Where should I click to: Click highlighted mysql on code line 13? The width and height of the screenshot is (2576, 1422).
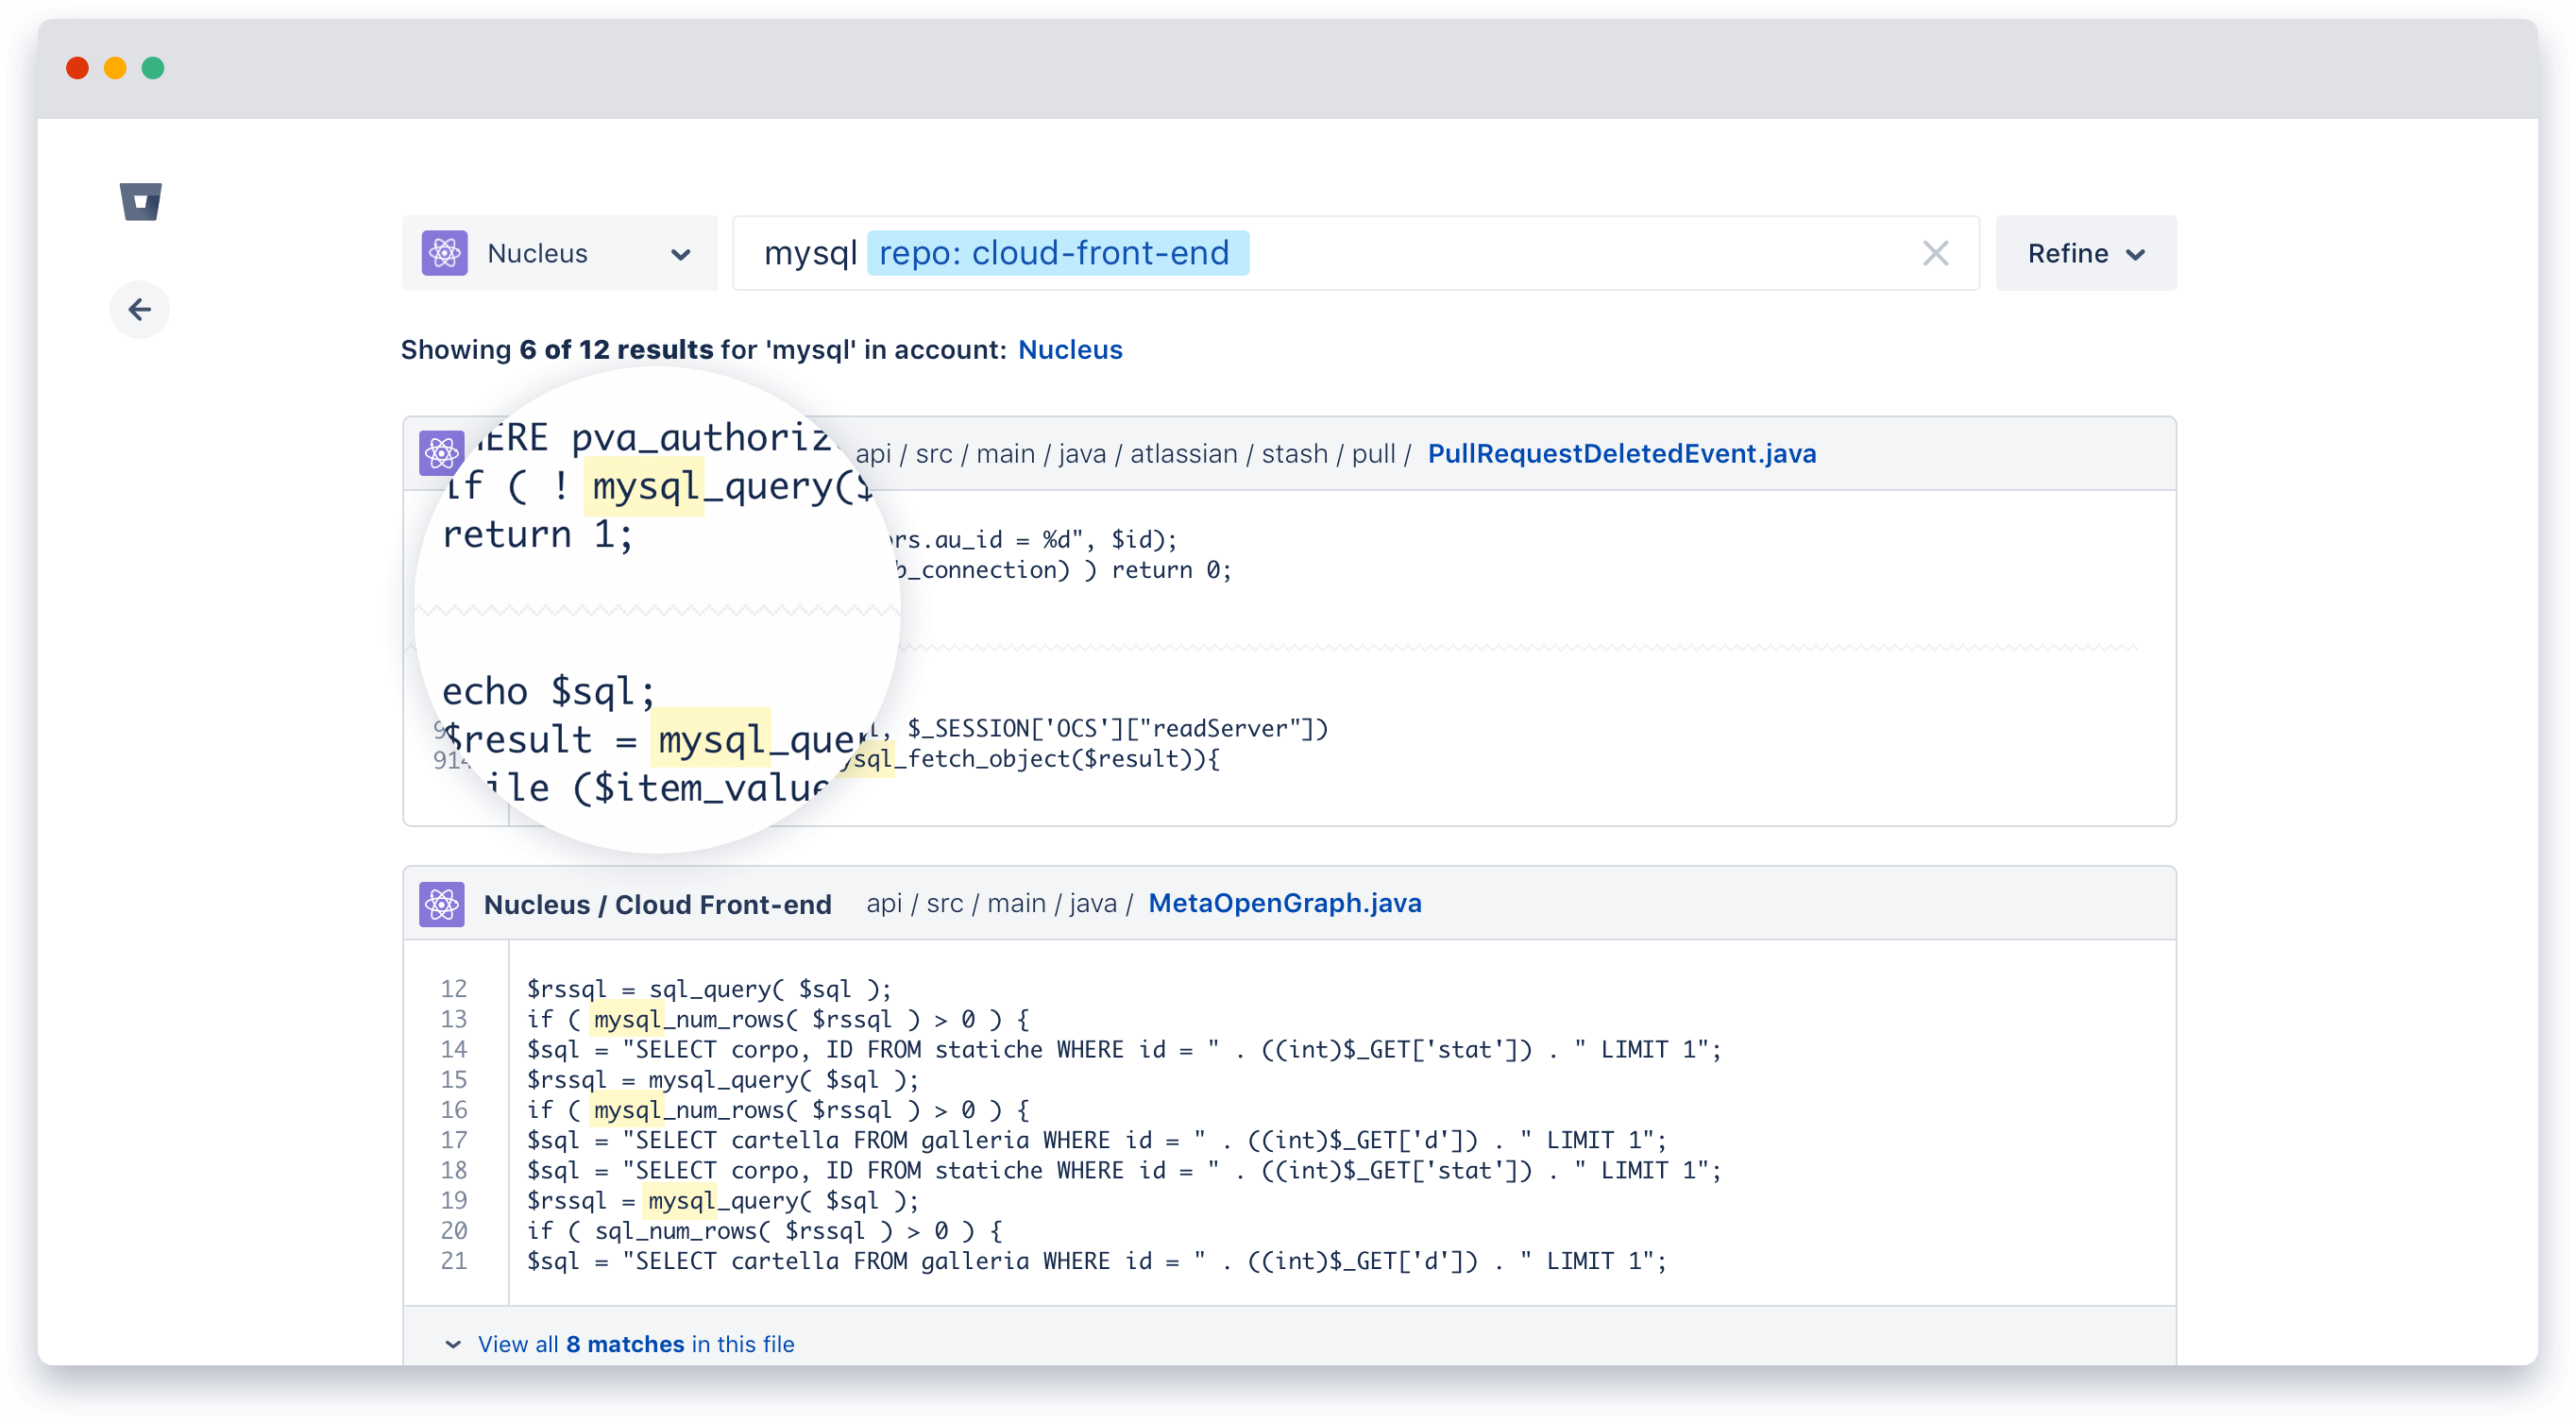(x=627, y=1018)
